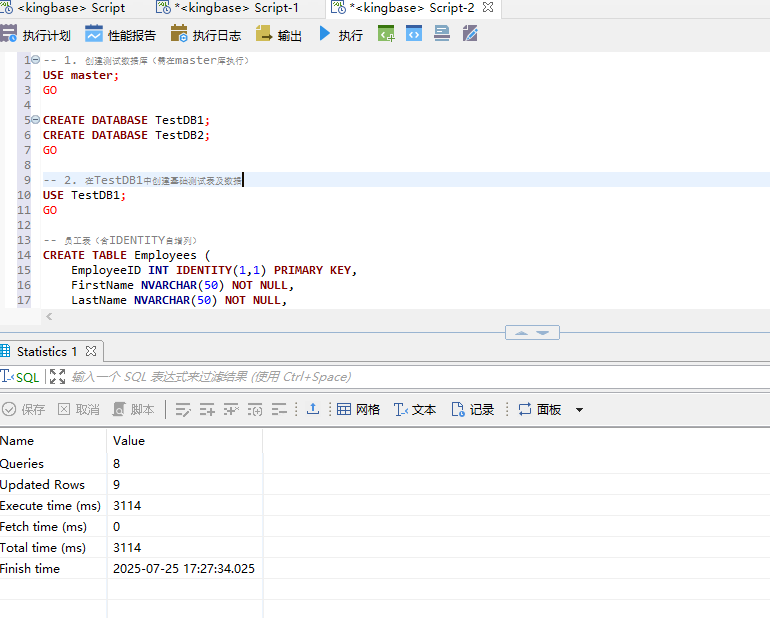Maximize results panel with the up arrow
The width and height of the screenshot is (770, 618).
pyautogui.click(x=521, y=333)
